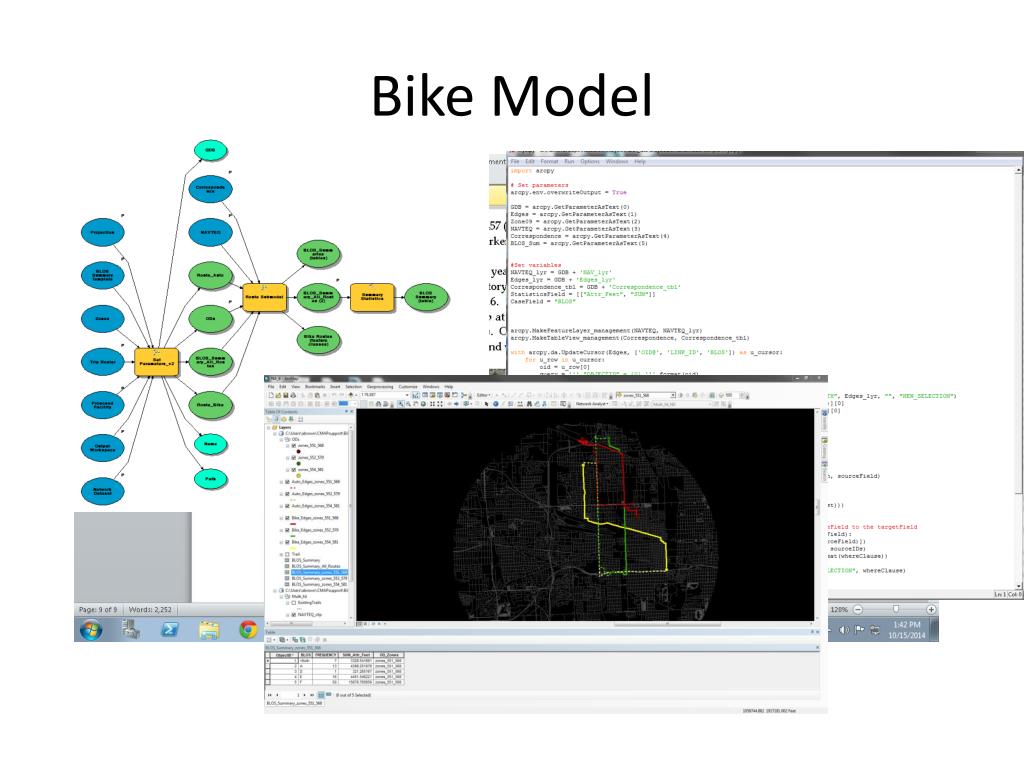Click the Full Extent globe icon in ArcMap
The height and width of the screenshot is (768, 1024).
point(423,404)
